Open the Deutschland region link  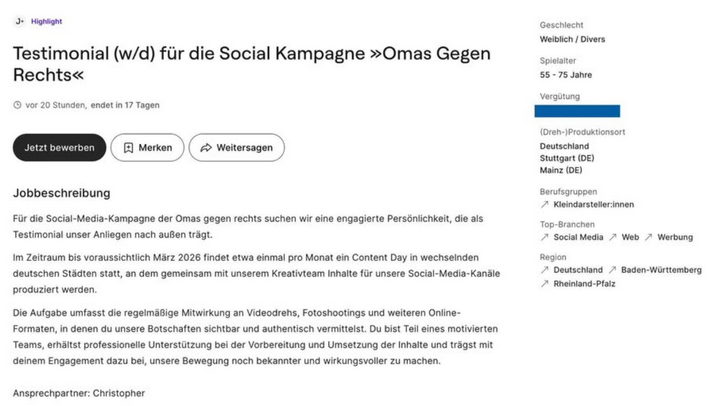click(578, 270)
